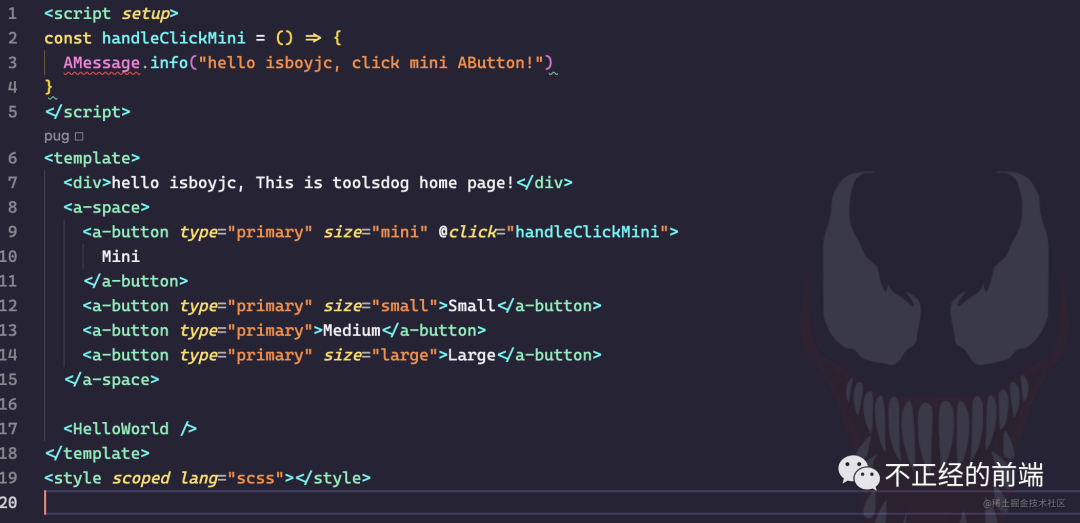The height and width of the screenshot is (523, 1080).
Task: Click the closing </script> tag
Action: click(87, 112)
